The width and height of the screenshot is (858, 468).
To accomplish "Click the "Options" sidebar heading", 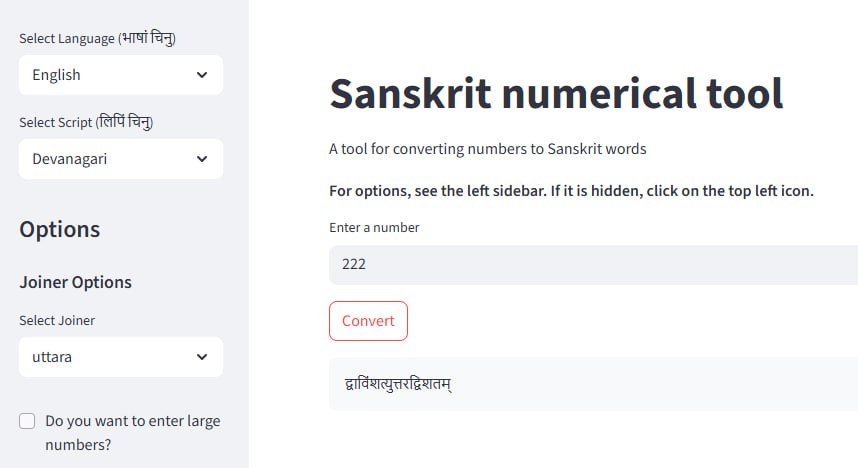I will click(60, 229).
